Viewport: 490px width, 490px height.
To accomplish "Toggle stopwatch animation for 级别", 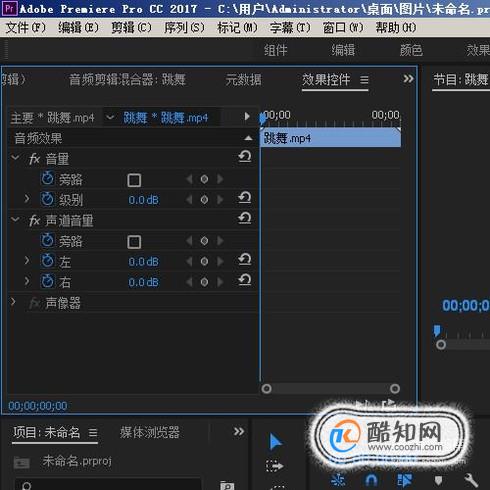I will pyautogui.click(x=47, y=199).
